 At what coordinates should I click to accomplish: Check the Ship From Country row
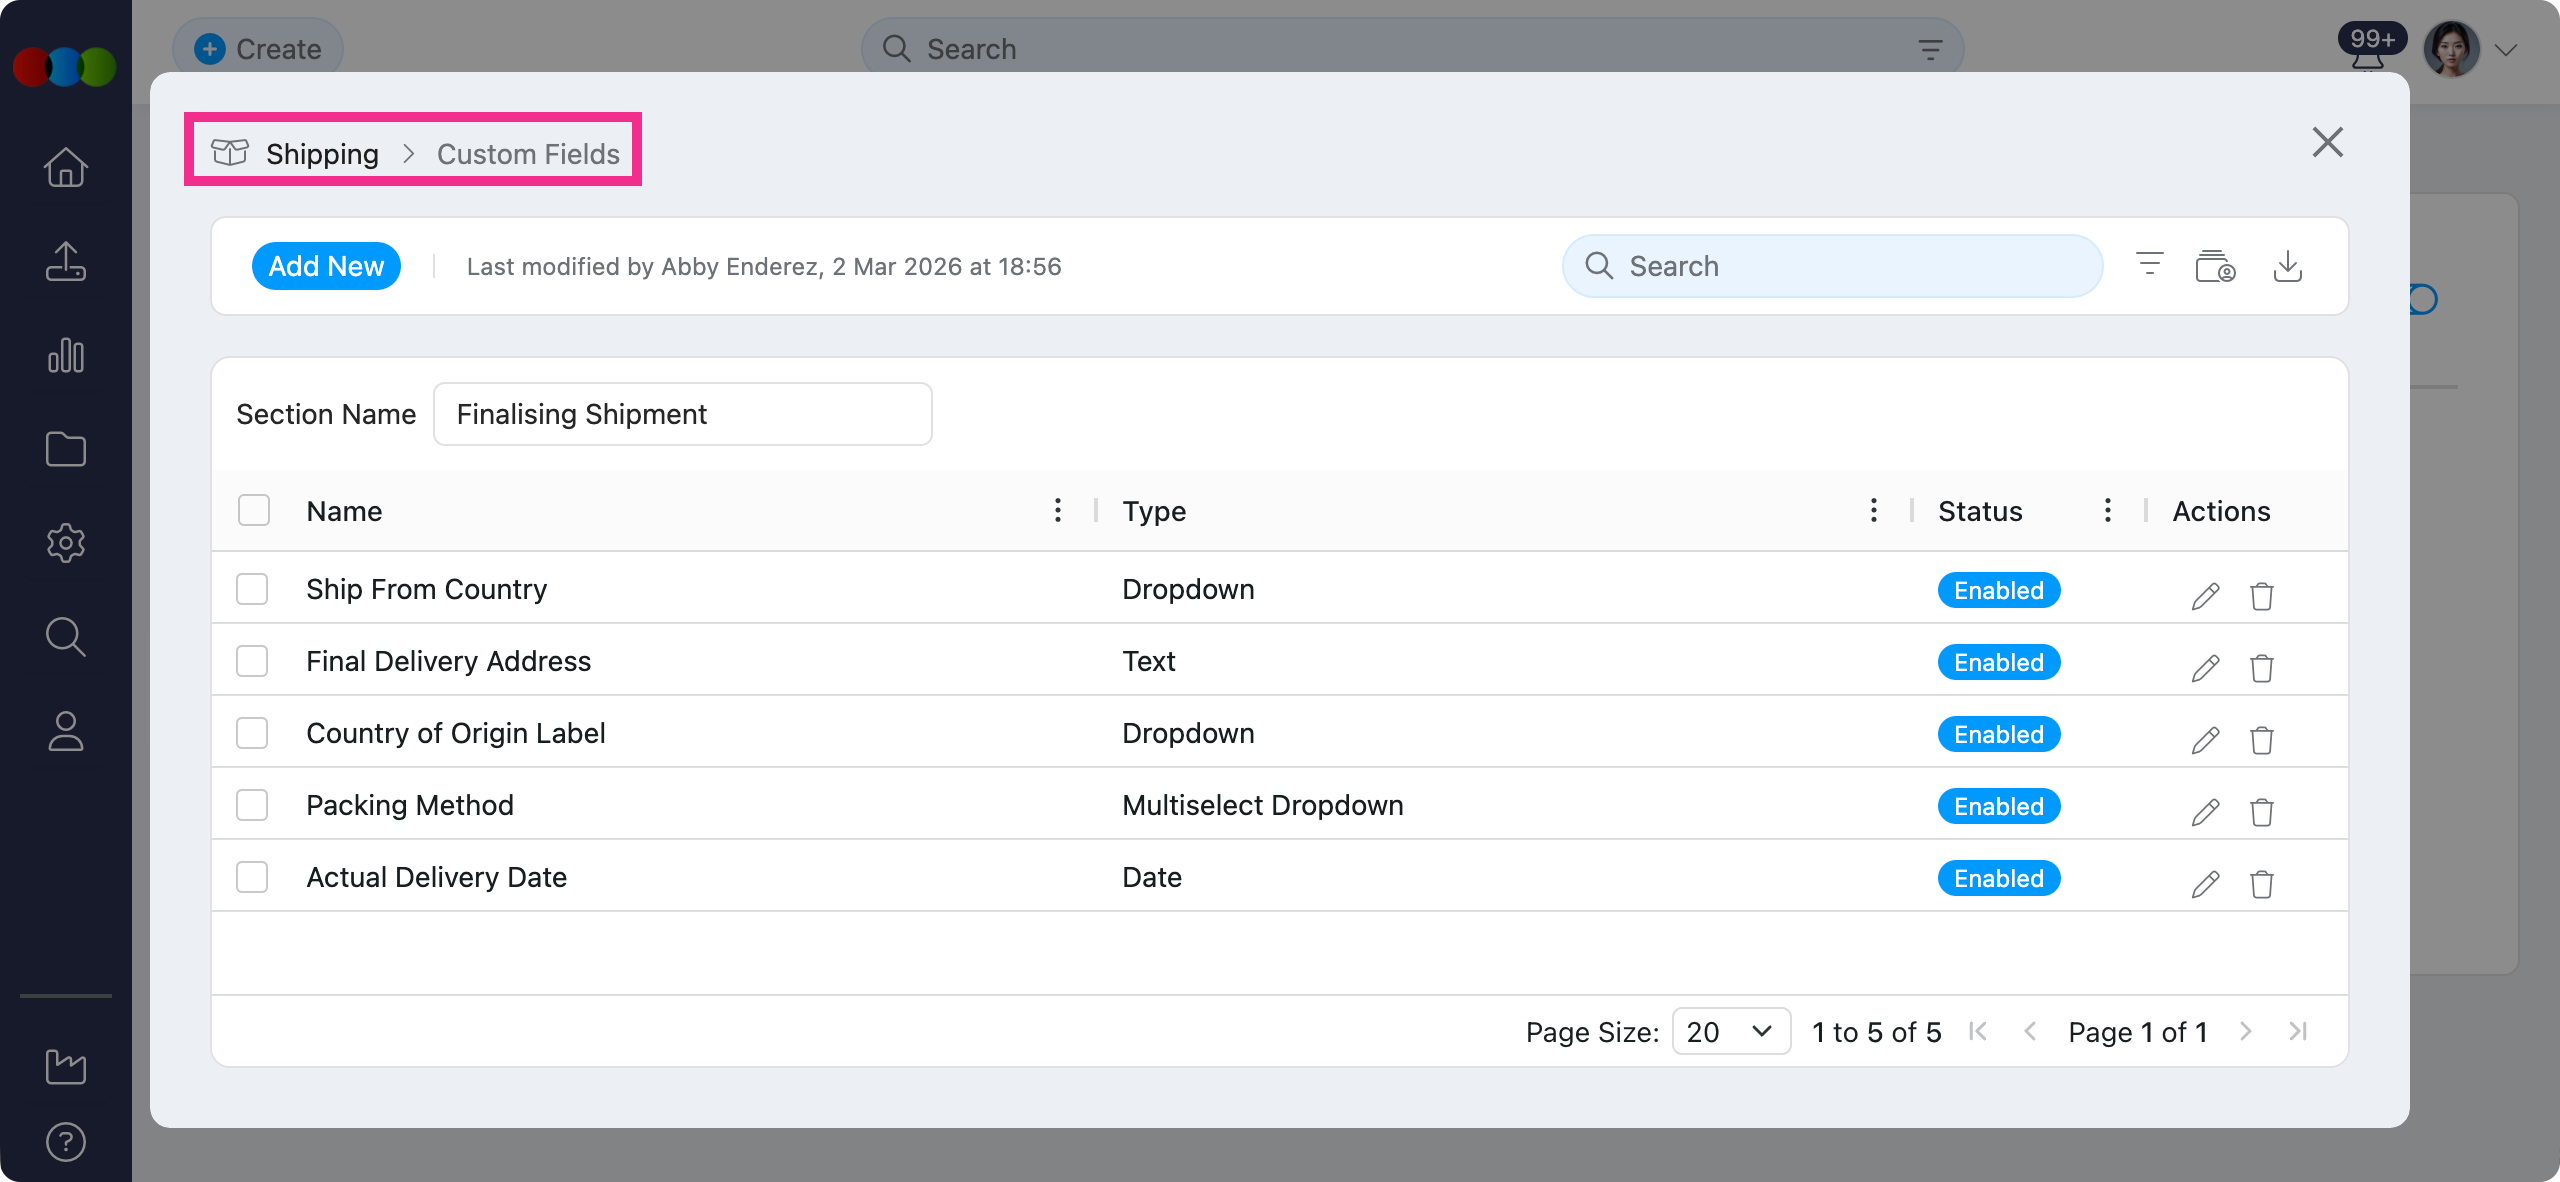point(252,589)
